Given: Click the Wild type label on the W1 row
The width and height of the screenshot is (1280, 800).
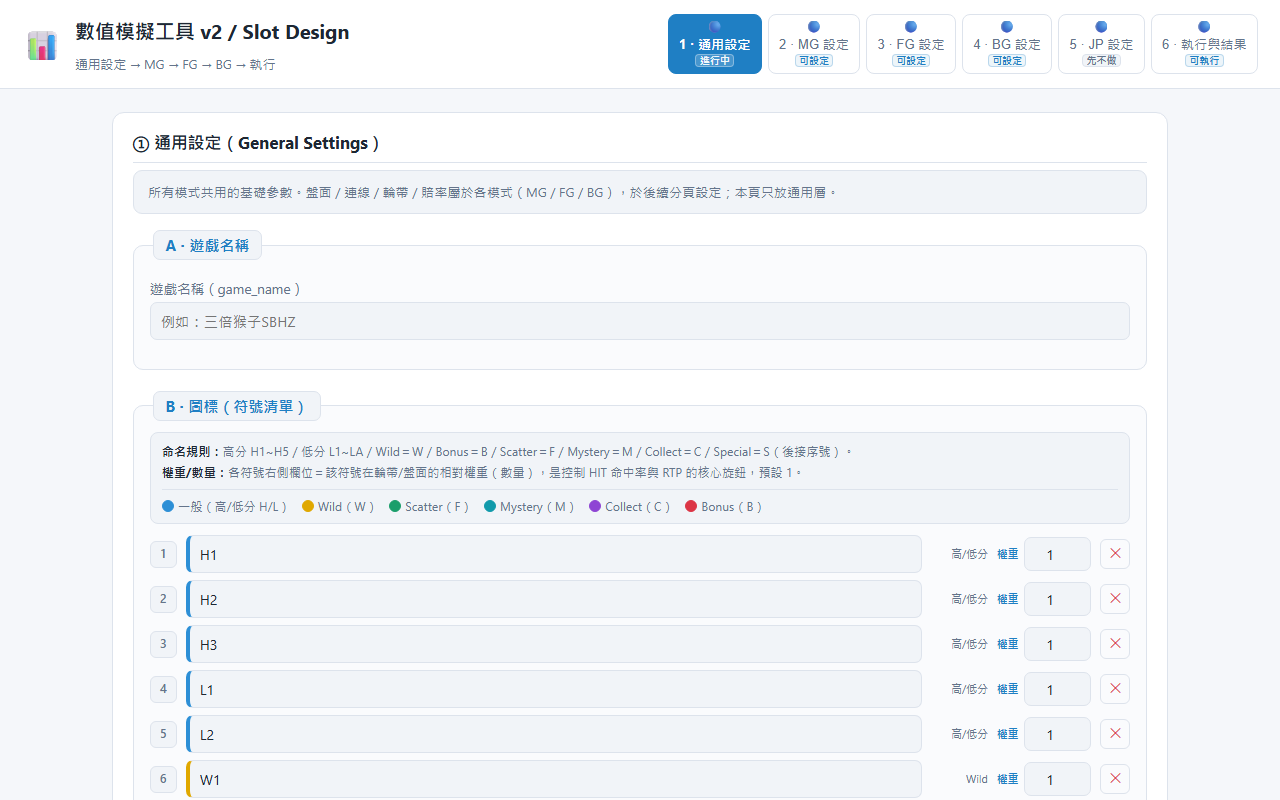Looking at the screenshot, I should click(977, 779).
